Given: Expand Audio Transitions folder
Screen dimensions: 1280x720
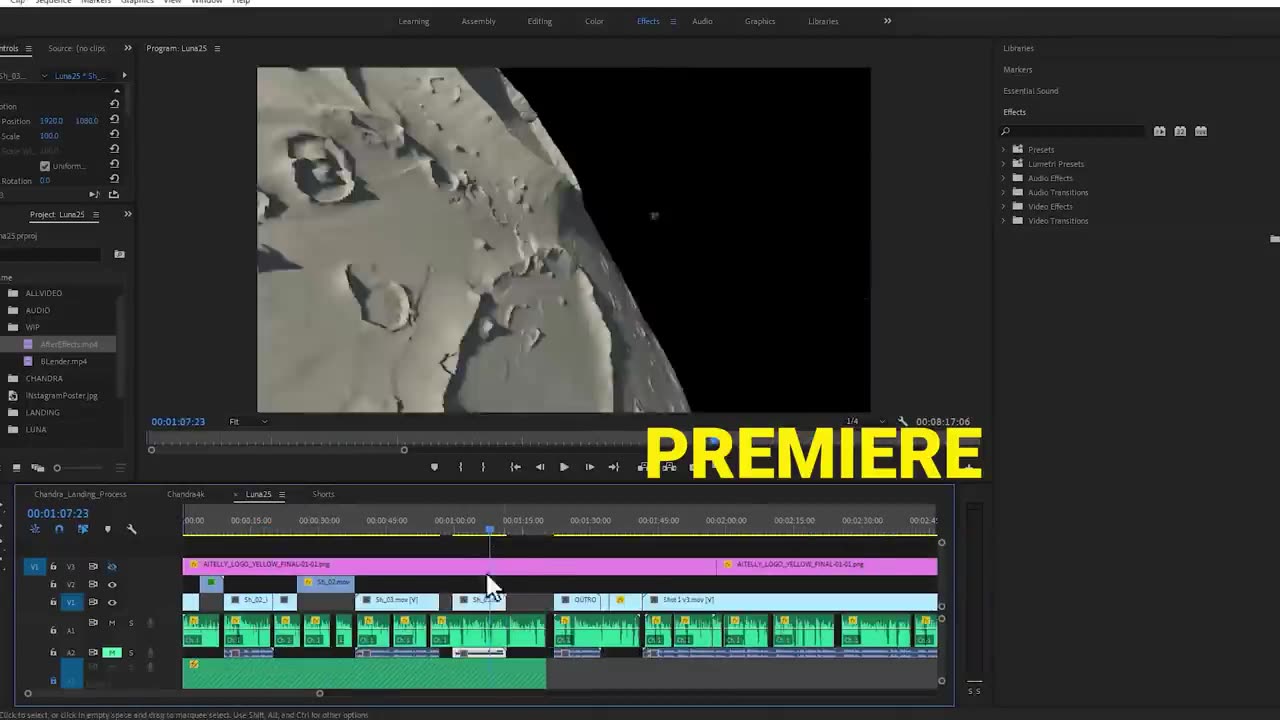Looking at the screenshot, I should pos(1004,192).
